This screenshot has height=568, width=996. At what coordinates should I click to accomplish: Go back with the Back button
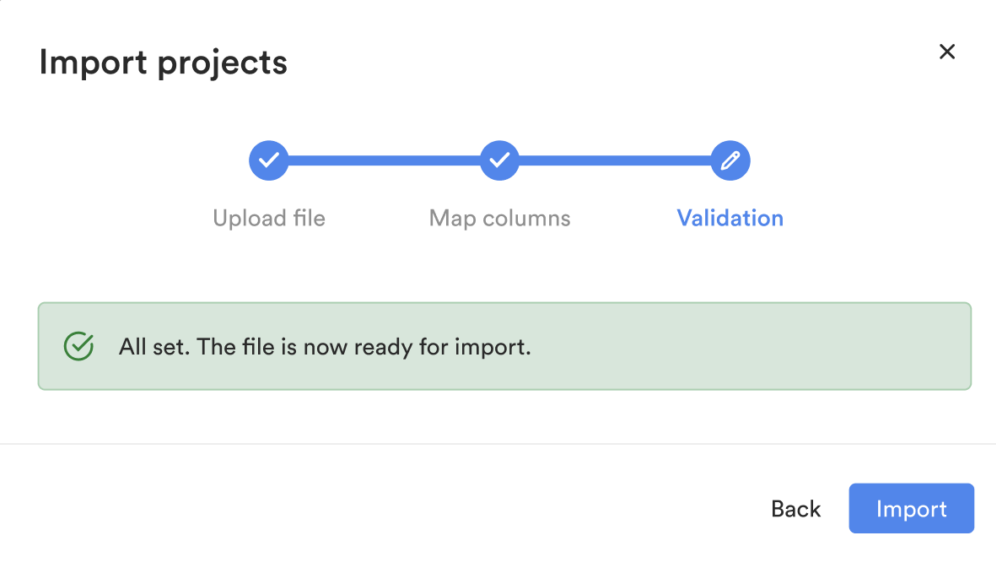tap(795, 509)
